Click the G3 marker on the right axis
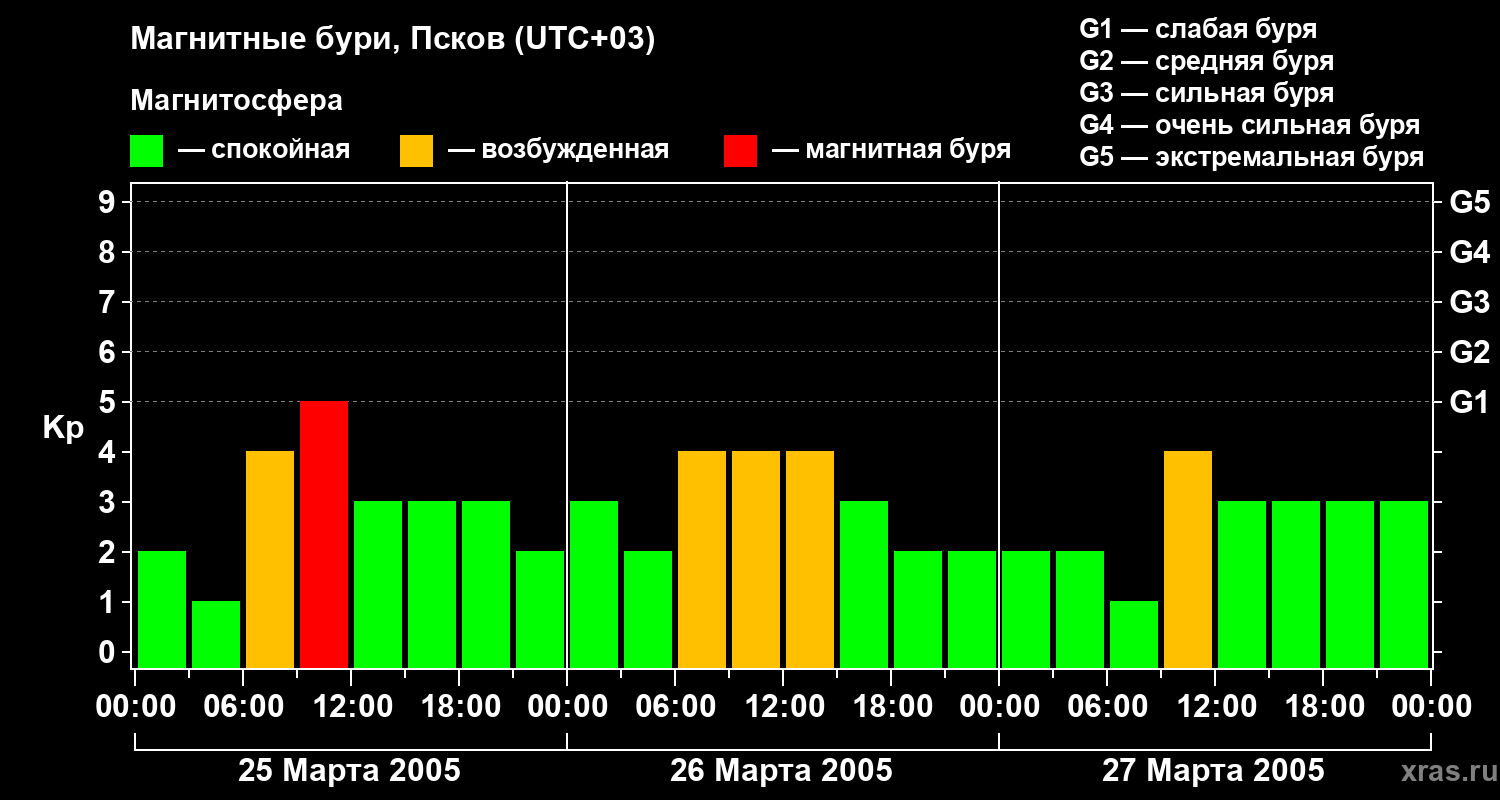 coord(1469,302)
